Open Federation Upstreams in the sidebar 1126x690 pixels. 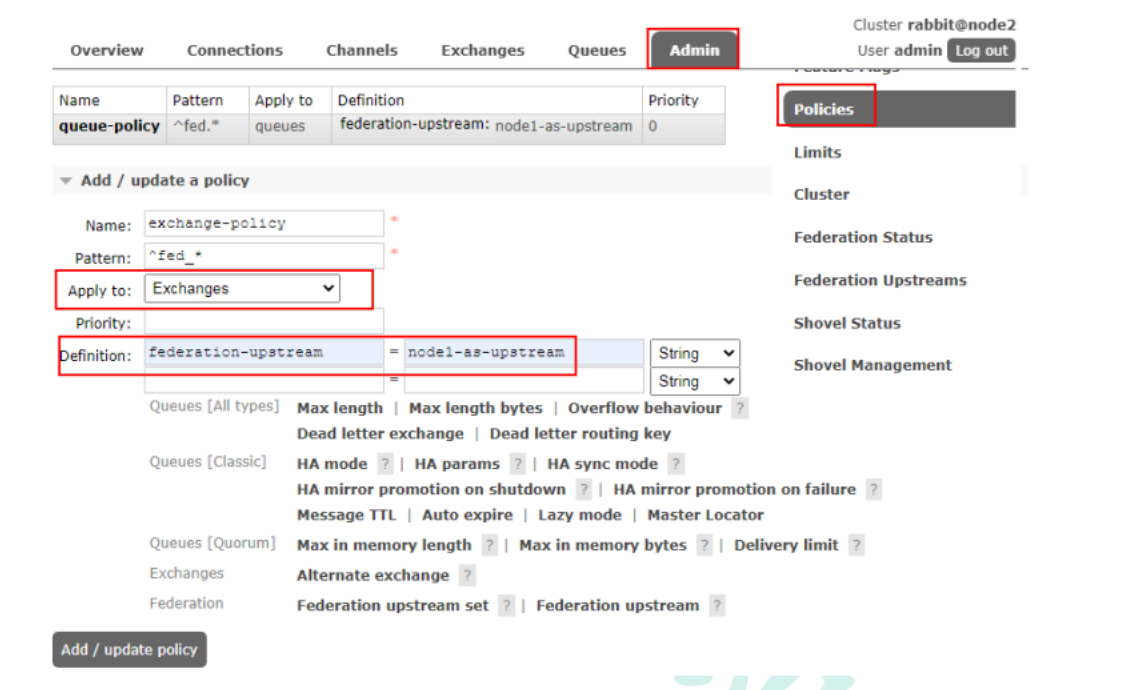tap(880, 280)
